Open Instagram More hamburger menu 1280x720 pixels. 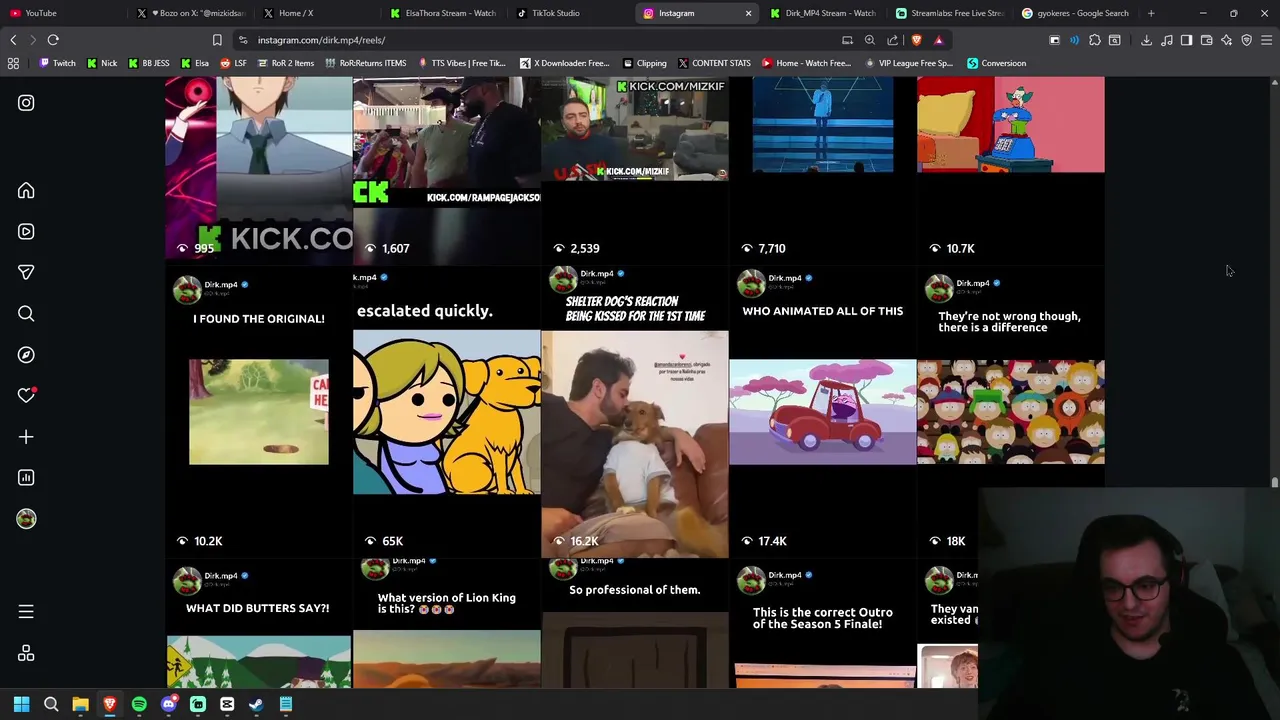click(x=26, y=612)
